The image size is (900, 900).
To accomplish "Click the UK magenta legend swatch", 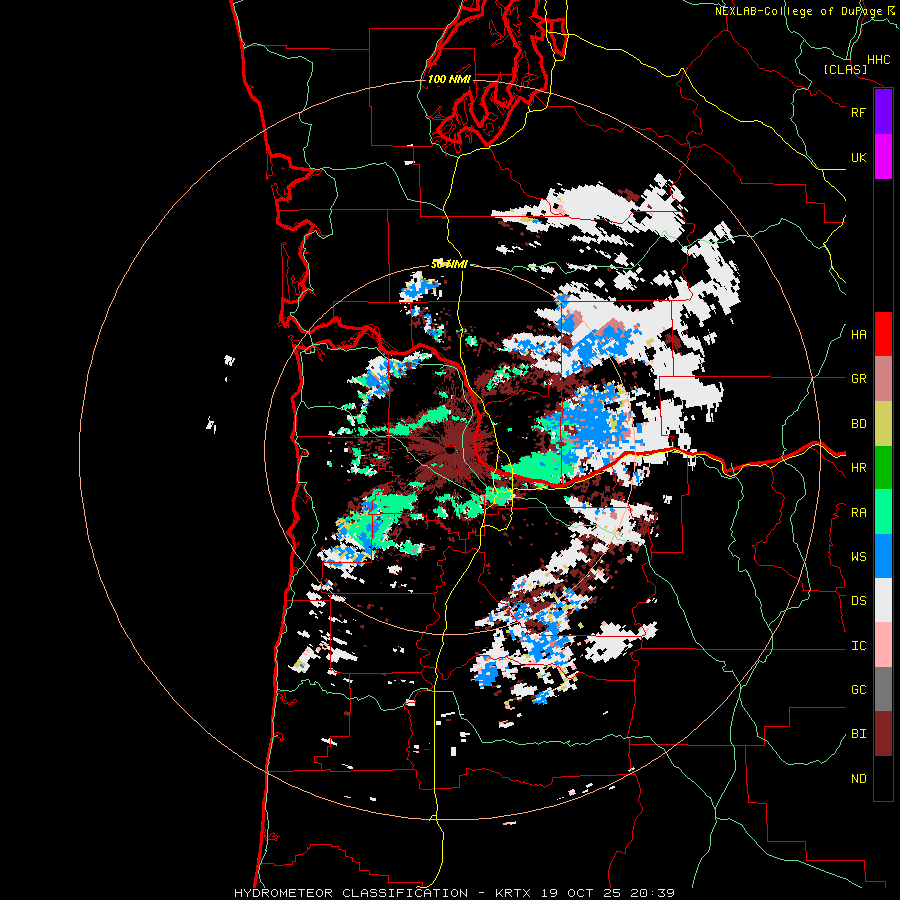I will 883,157.
